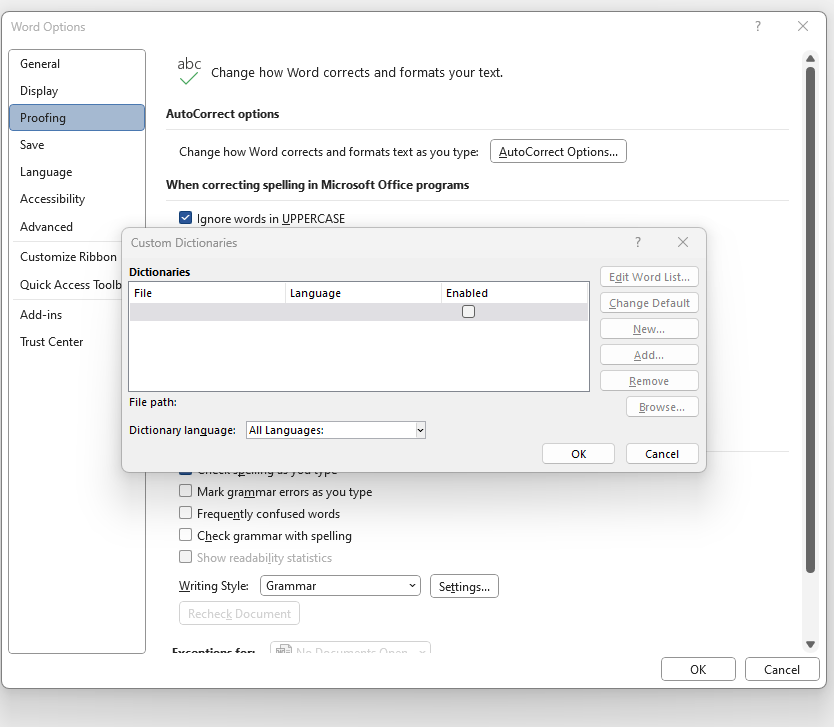
Task: Click the scrollbar down arrow
Action: click(811, 644)
